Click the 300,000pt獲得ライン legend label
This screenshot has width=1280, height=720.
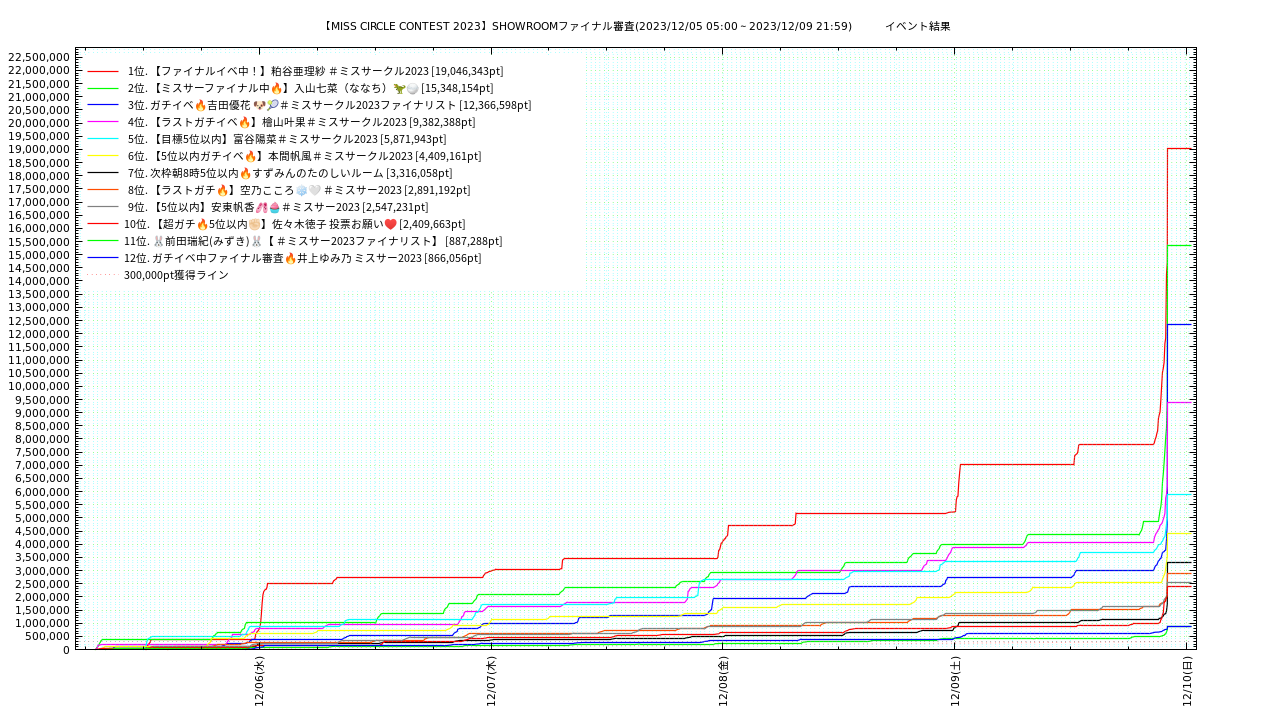[x=176, y=275]
